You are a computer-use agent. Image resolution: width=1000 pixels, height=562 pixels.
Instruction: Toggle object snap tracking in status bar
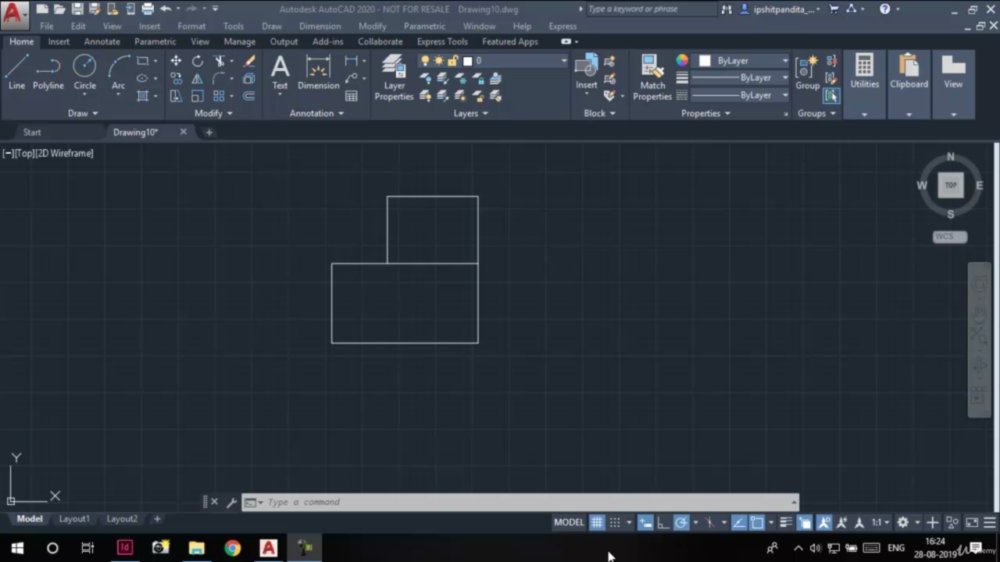pyautogui.click(x=739, y=522)
